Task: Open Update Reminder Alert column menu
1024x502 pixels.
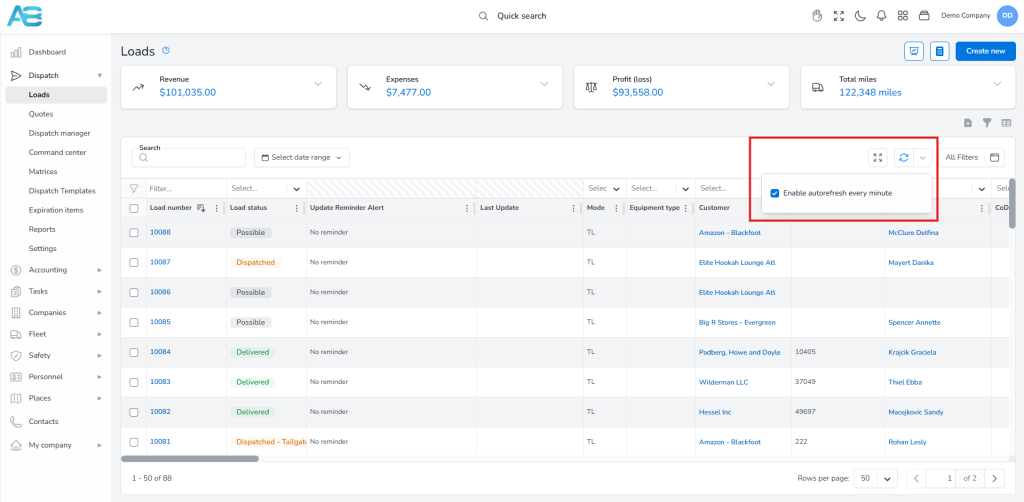Action: coord(467,208)
